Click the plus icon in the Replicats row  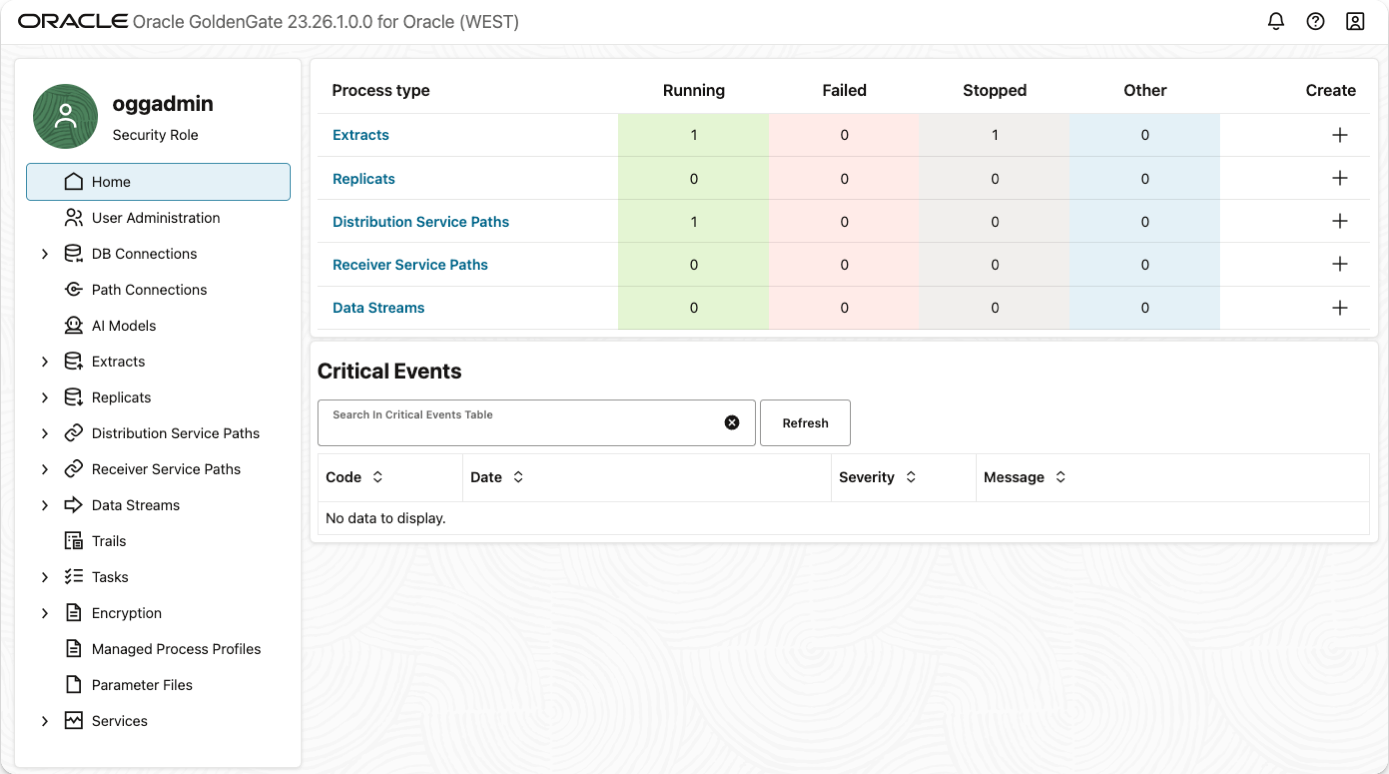point(1340,178)
